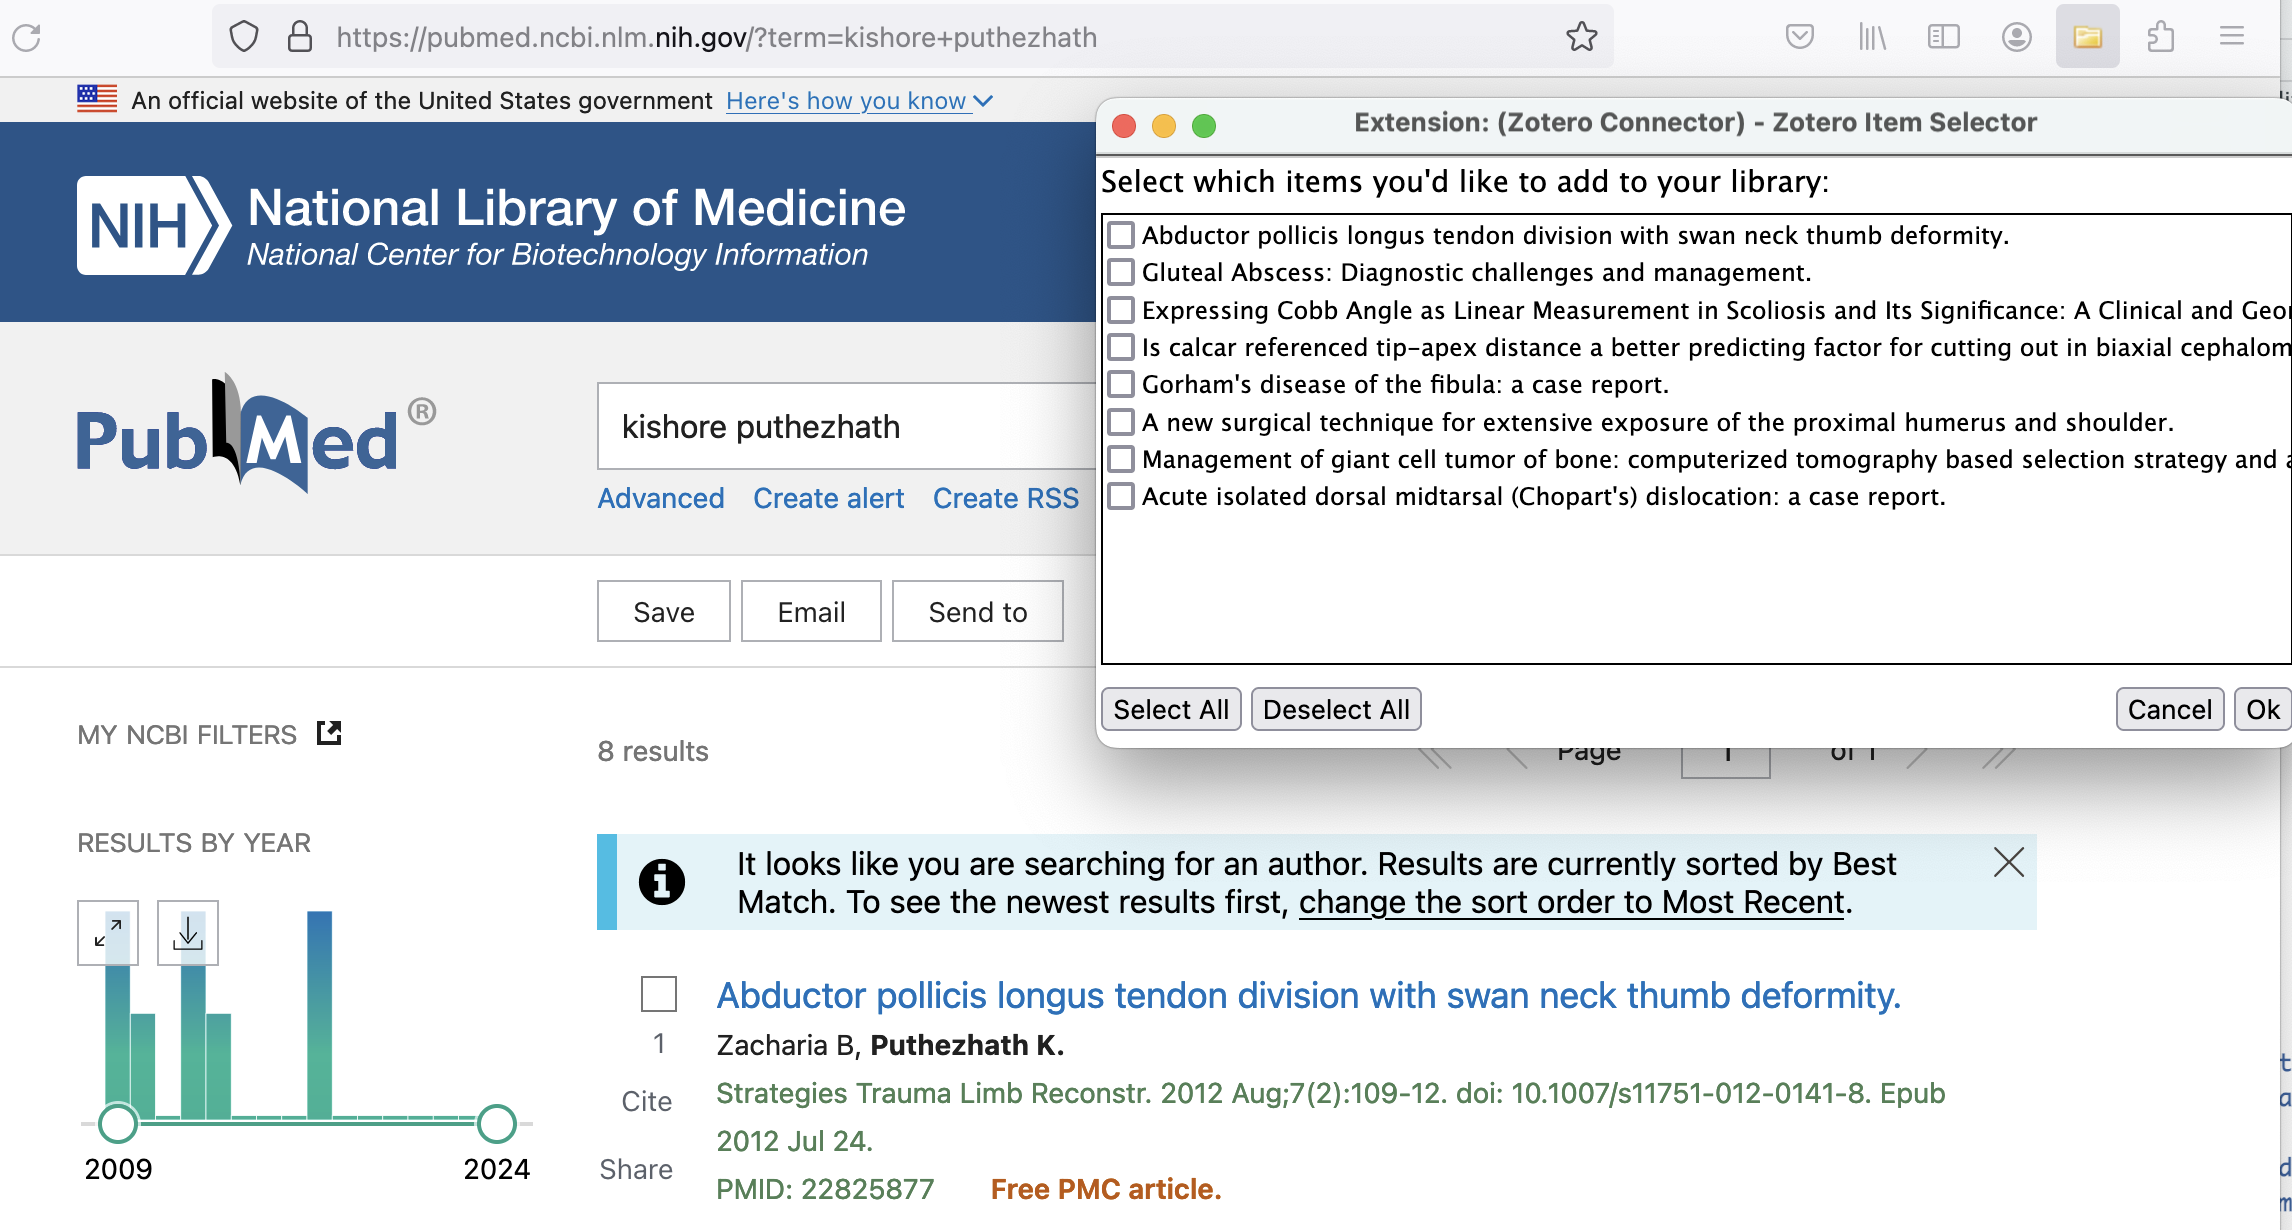
Task: Open the Advanced search link
Action: [660, 498]
